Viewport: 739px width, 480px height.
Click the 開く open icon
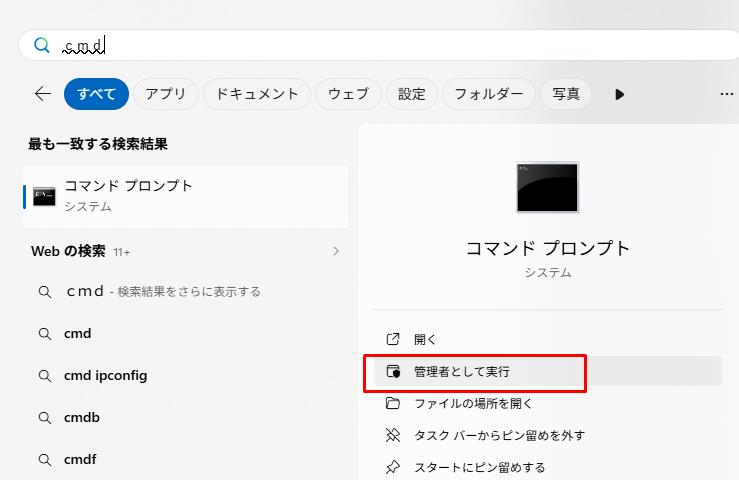click(x=393, y=339)
